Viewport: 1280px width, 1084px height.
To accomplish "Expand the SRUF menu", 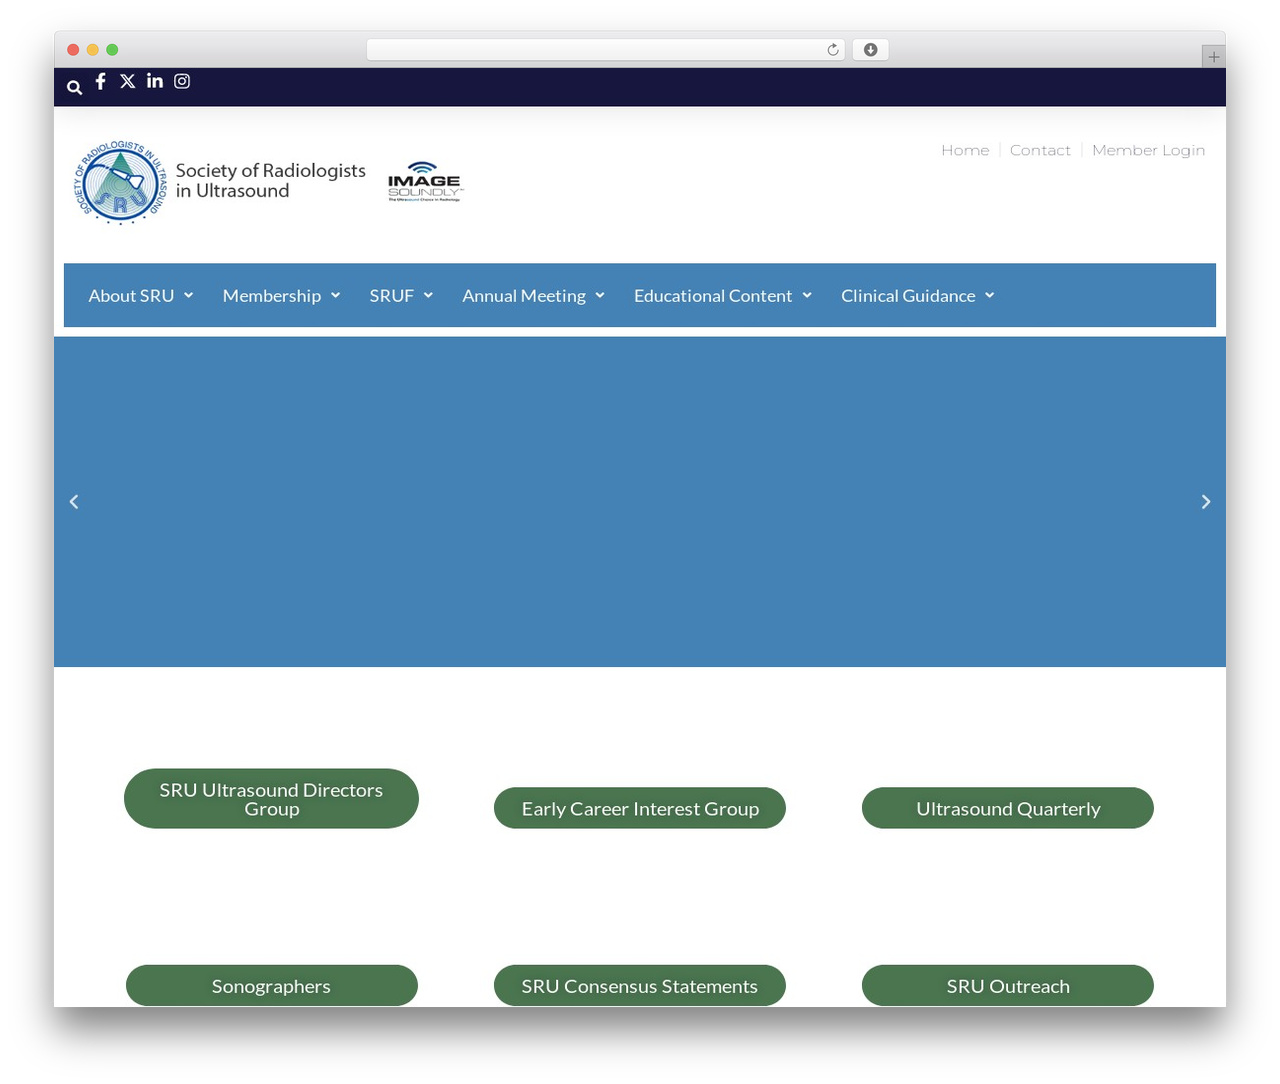I will pyautogui.click(x=401, y=296).
